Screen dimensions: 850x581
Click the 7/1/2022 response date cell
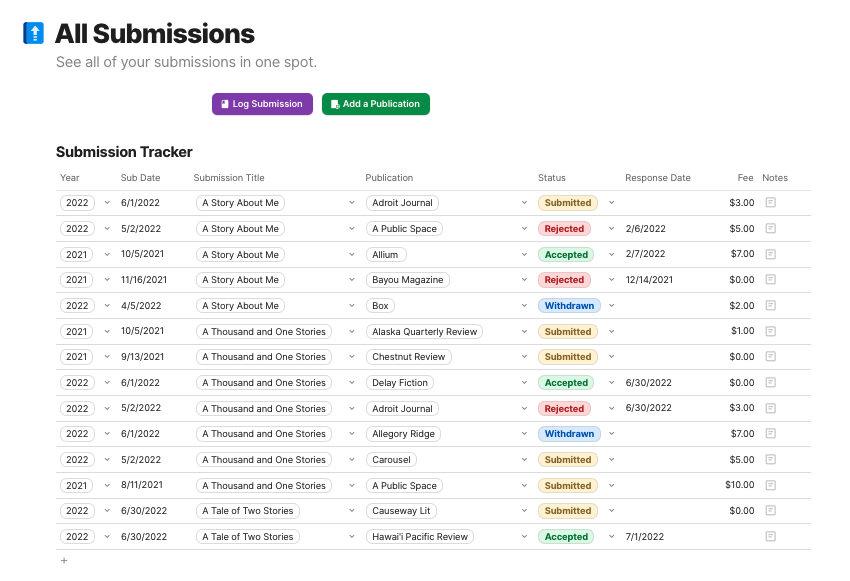pos(645,537)
